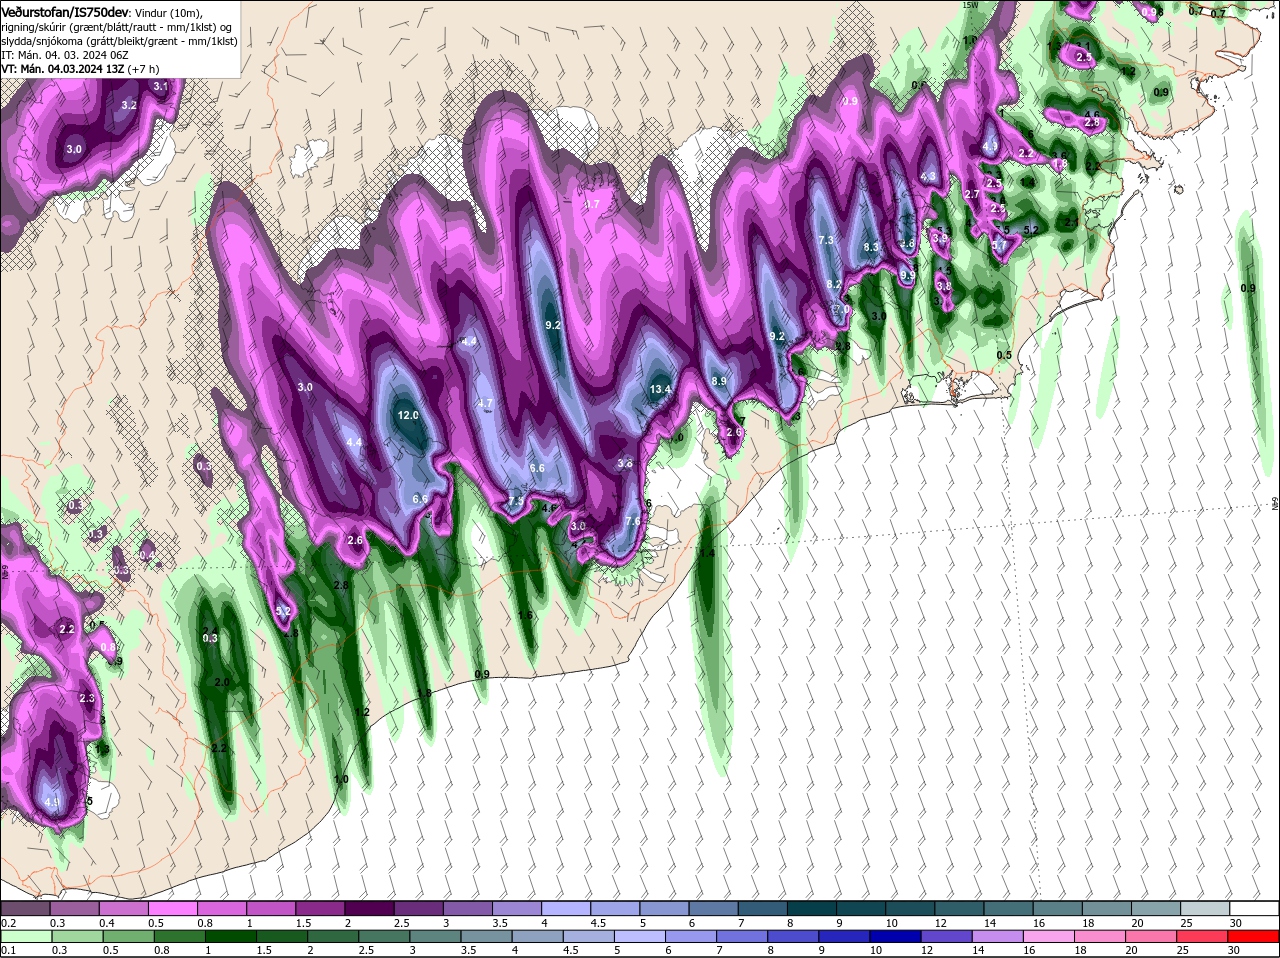Pick the bright pink 0.5 snow legend swatch

point(172,909)
